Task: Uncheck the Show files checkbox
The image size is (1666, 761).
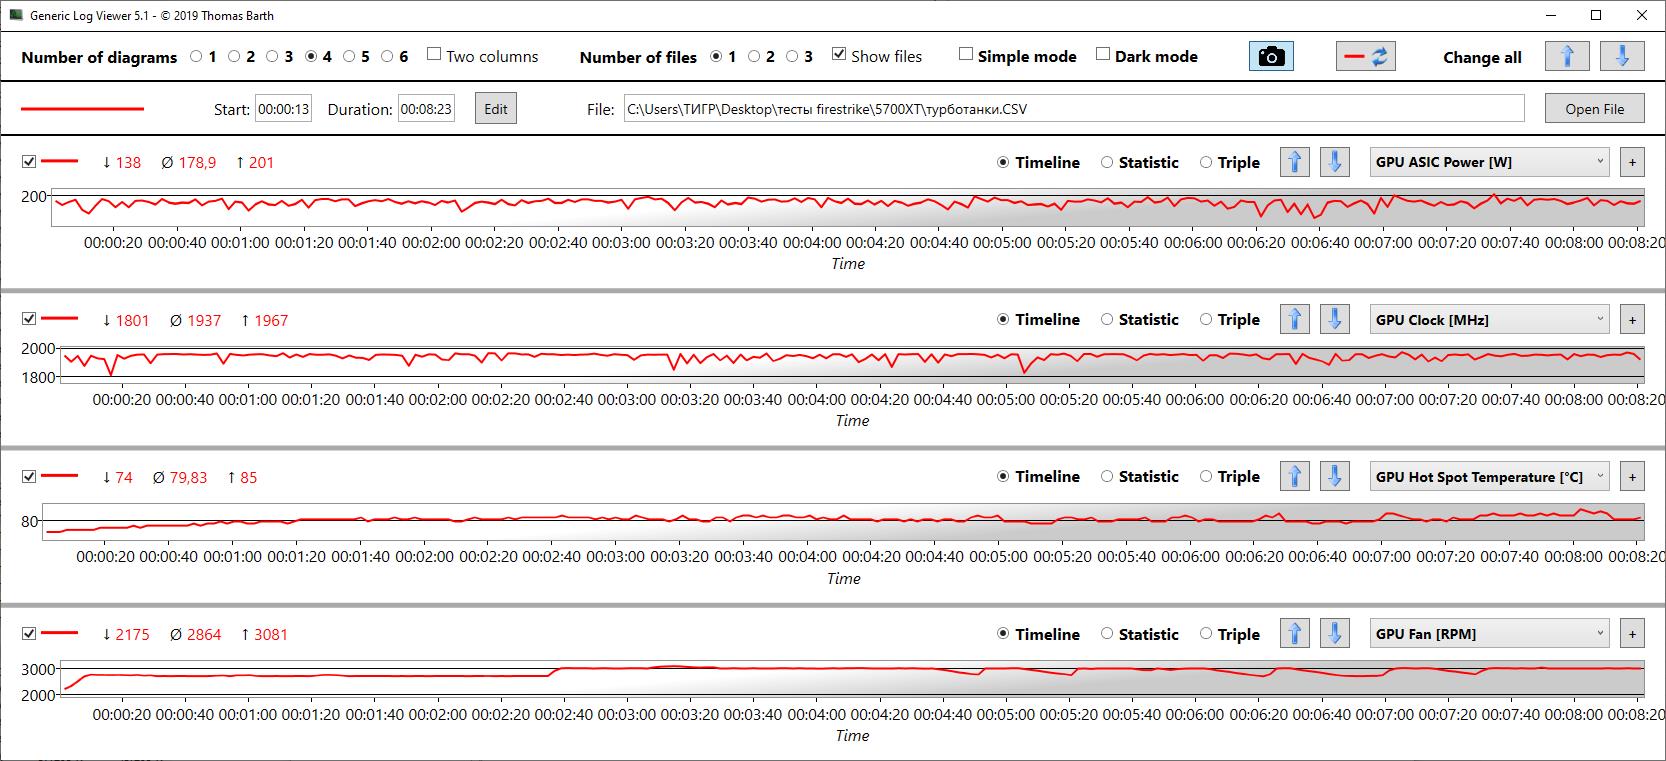Action: pos(839,54)
